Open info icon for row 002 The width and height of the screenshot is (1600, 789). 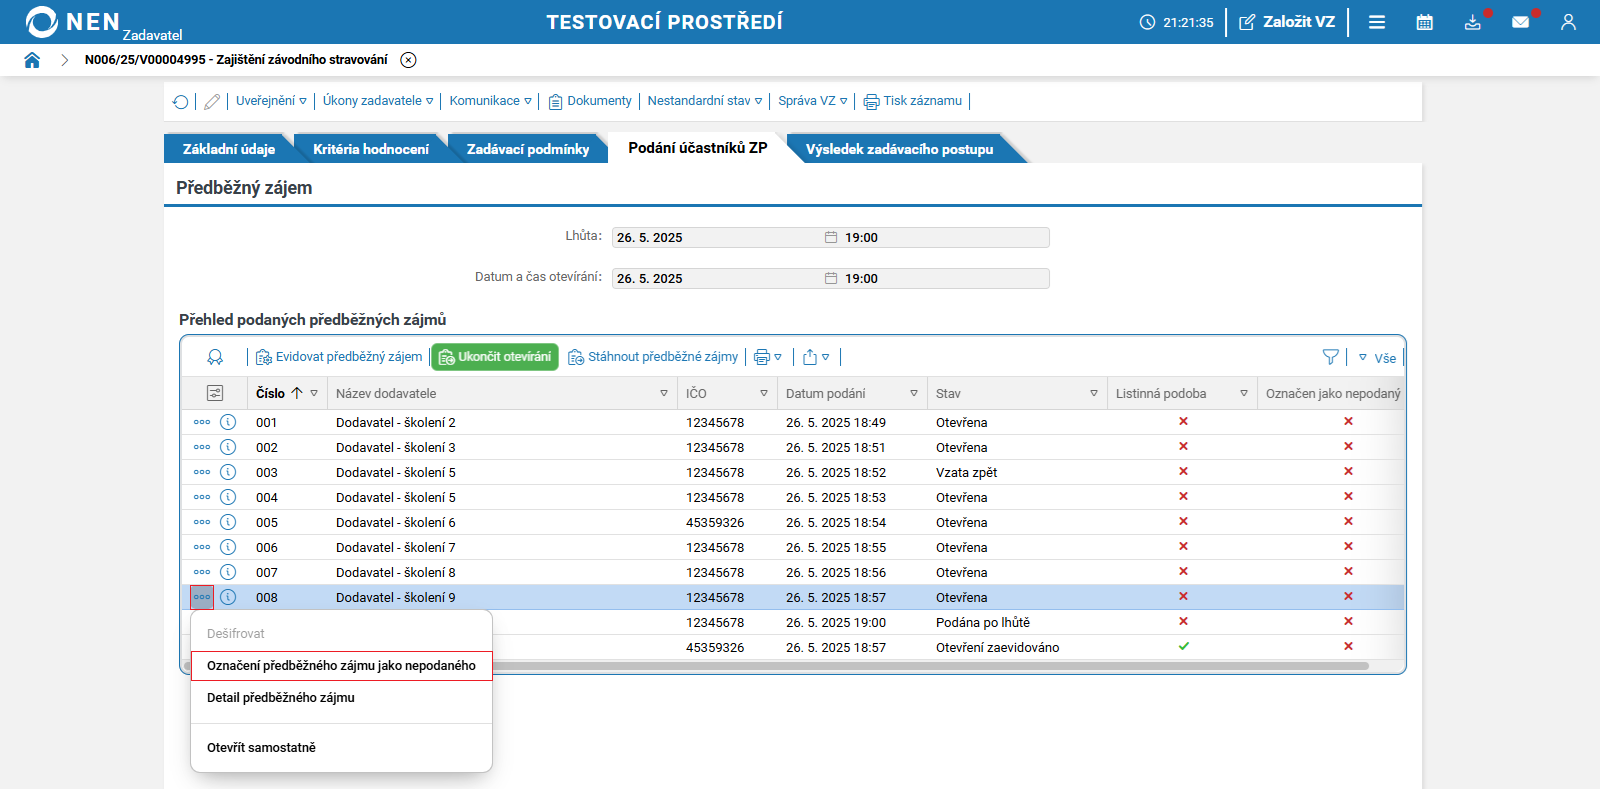(x=228, y=447)
